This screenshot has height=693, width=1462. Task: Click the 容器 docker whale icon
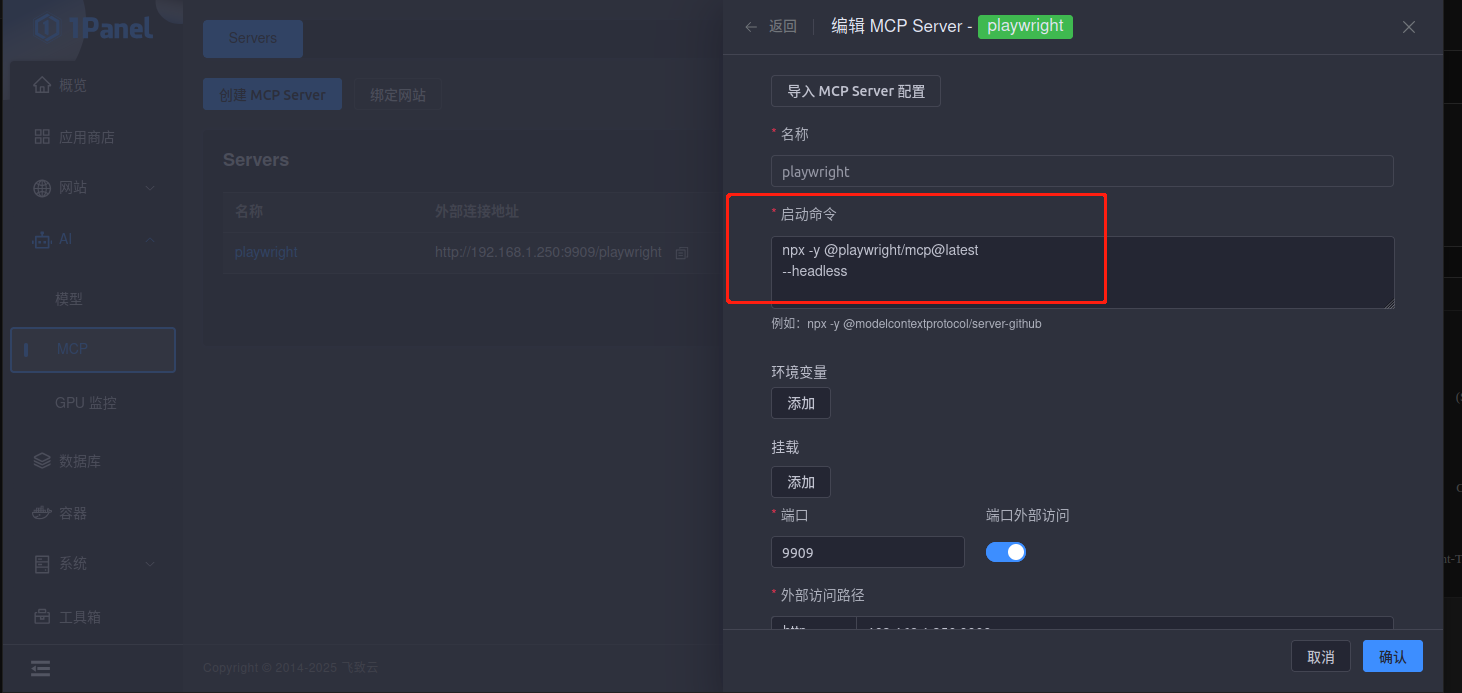point(42,513)
